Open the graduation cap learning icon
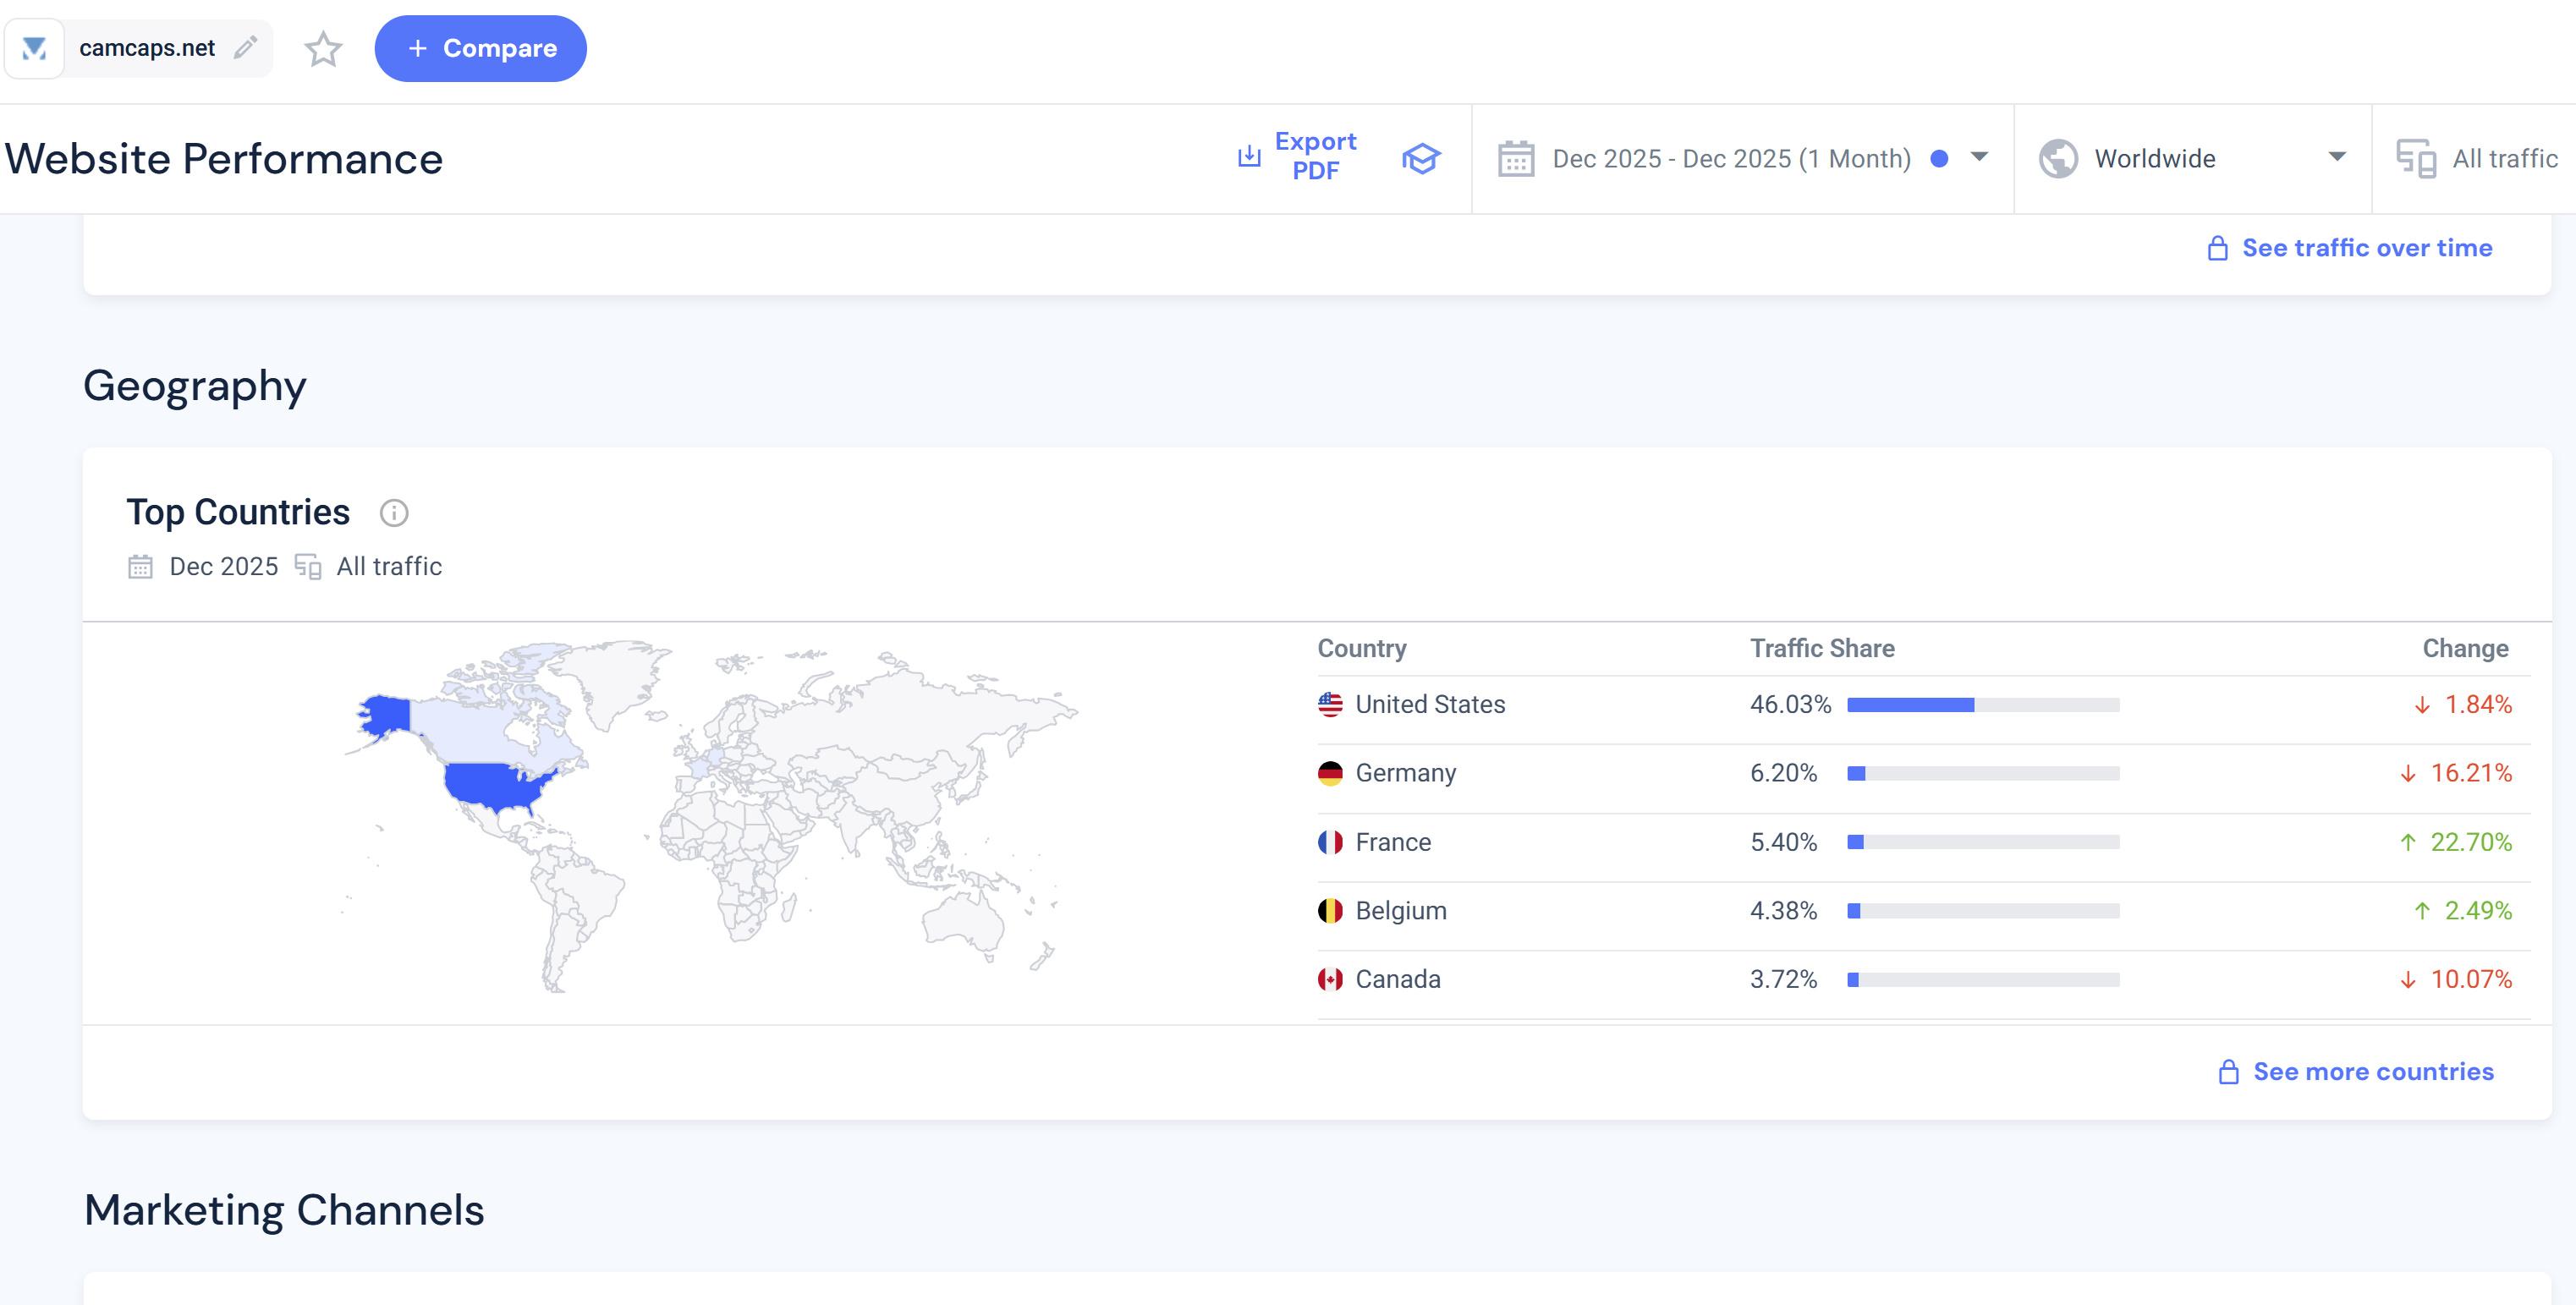This screenshot has height=1305, width=2576. tap(1420, 158)
